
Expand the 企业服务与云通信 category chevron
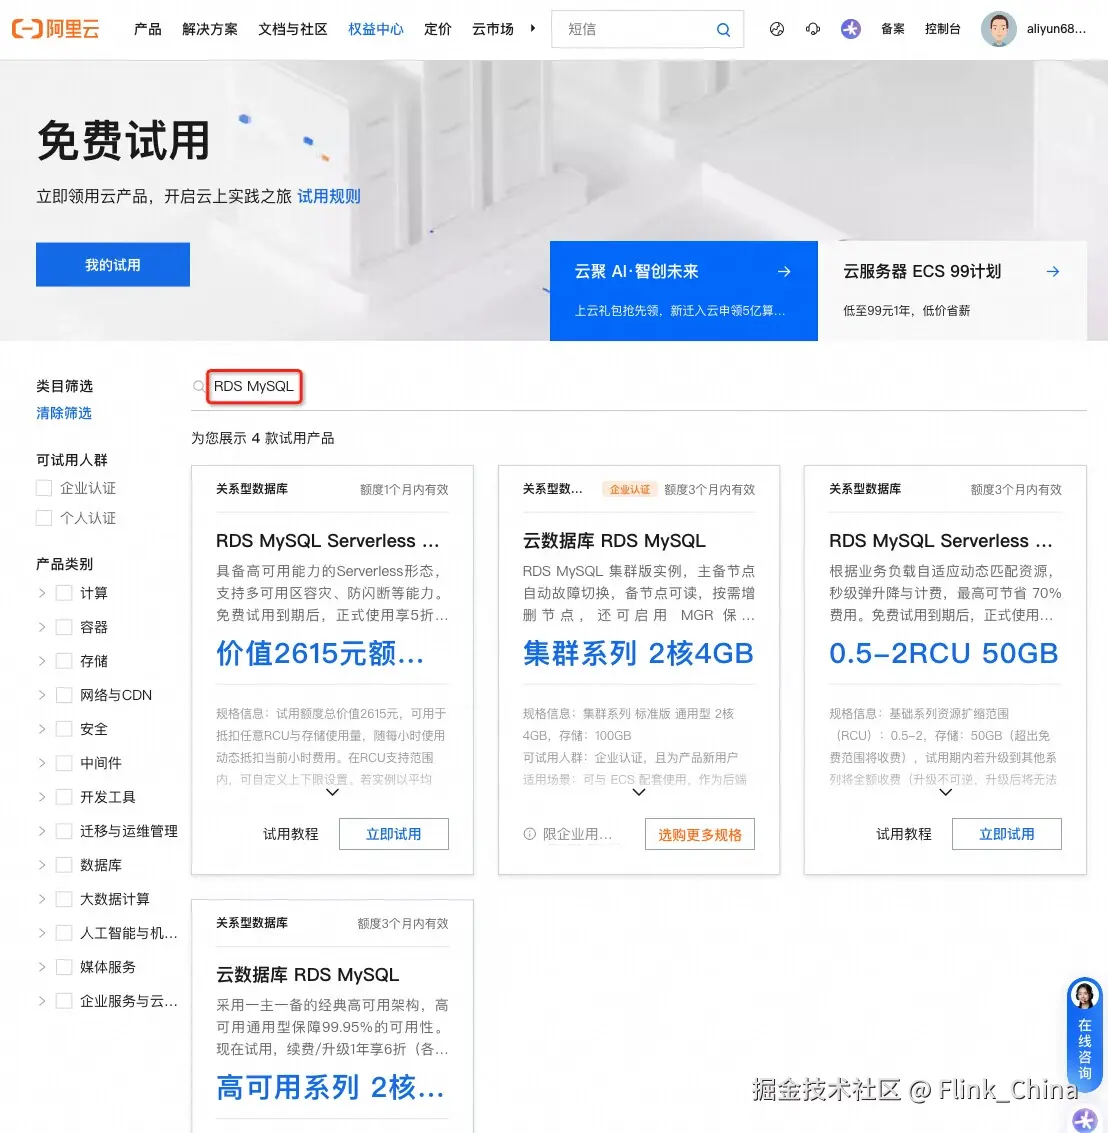[42, 1001]
